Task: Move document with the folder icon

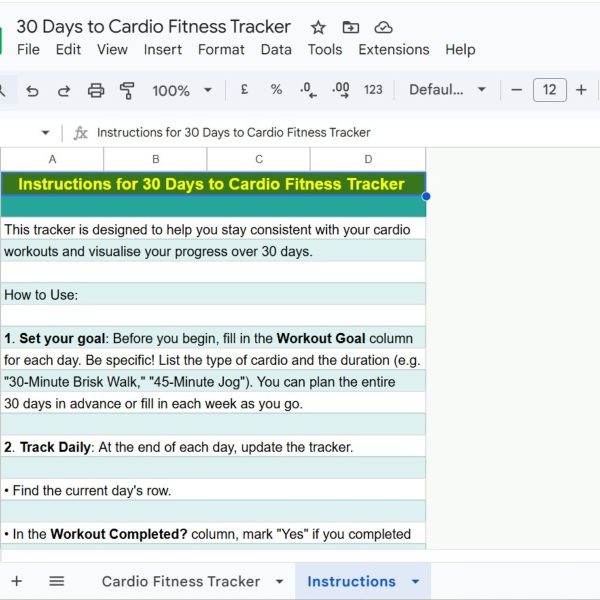Action: [x=351, y=28]
